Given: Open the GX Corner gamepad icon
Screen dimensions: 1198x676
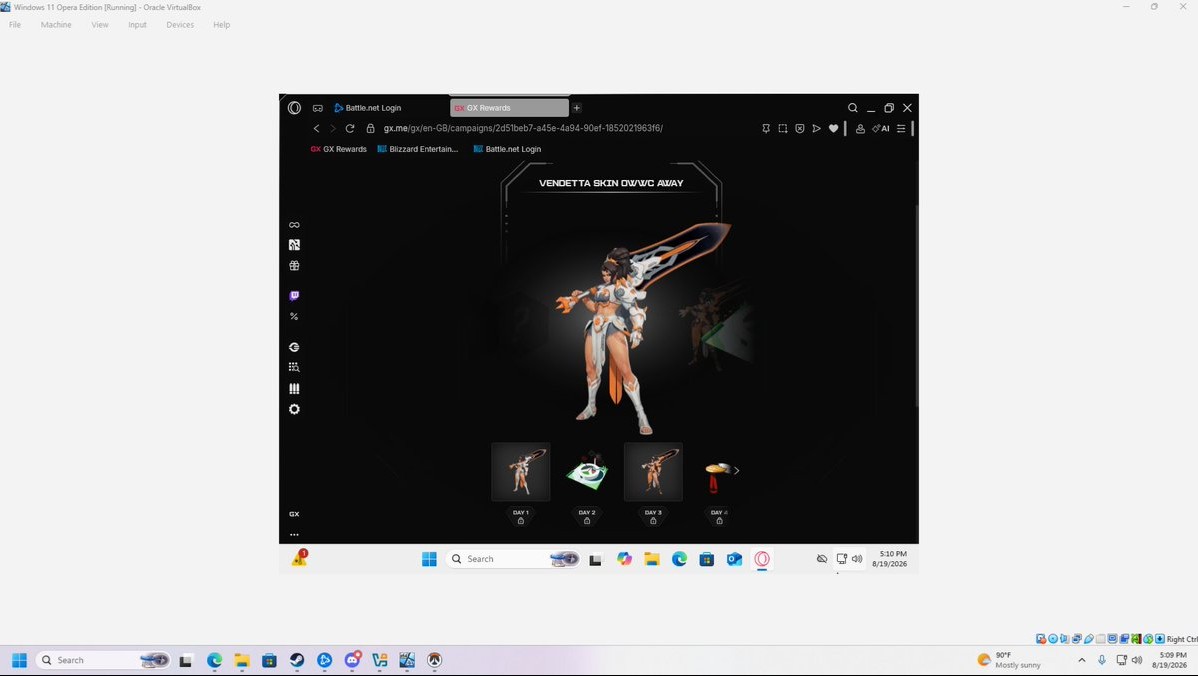Looking at the screenshot, I should (318, 108).
